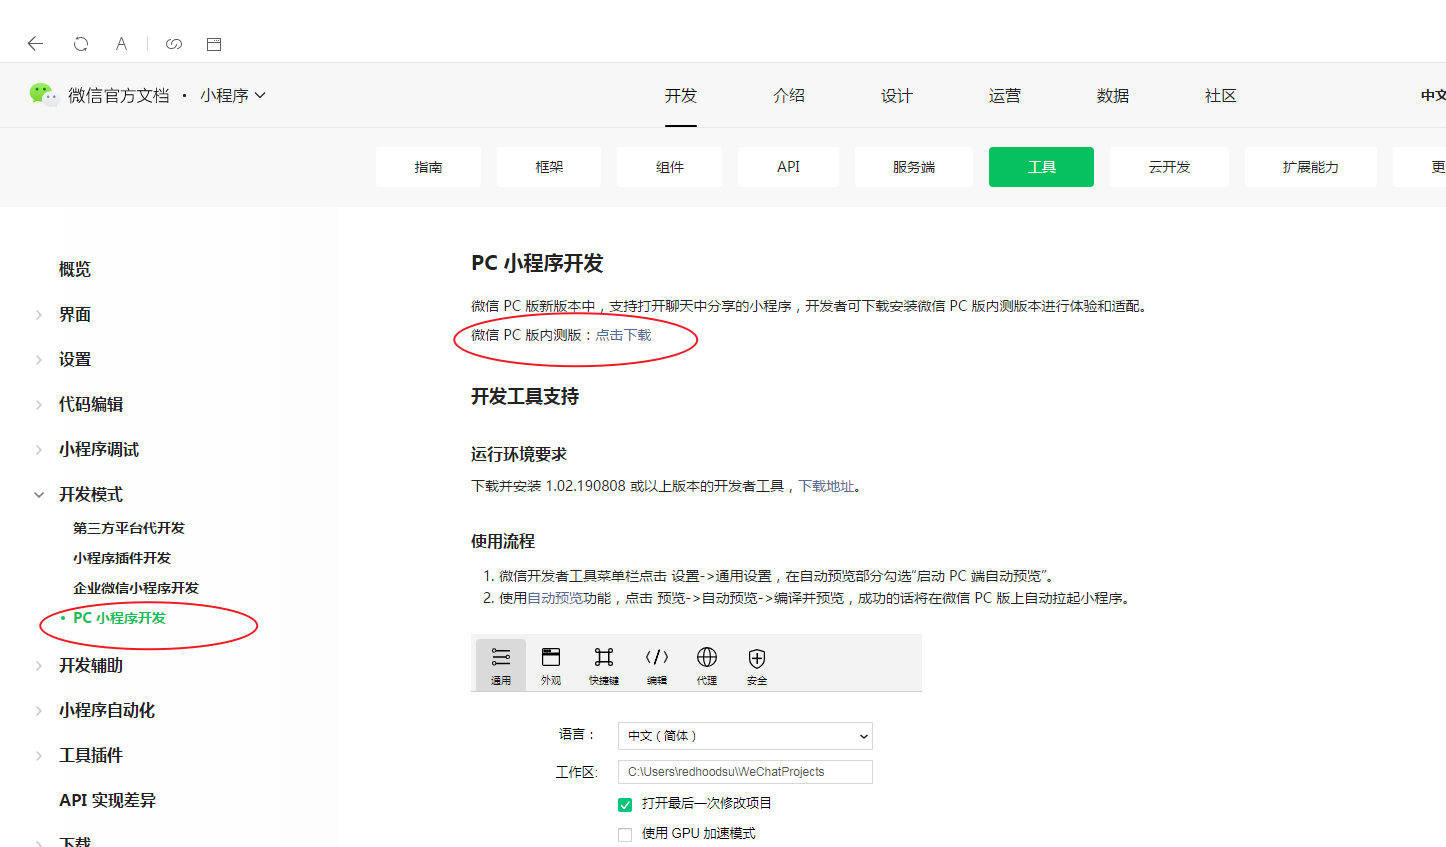
Task: Switch to the 运营 top navigation tab
Action: click(1005, 95)
